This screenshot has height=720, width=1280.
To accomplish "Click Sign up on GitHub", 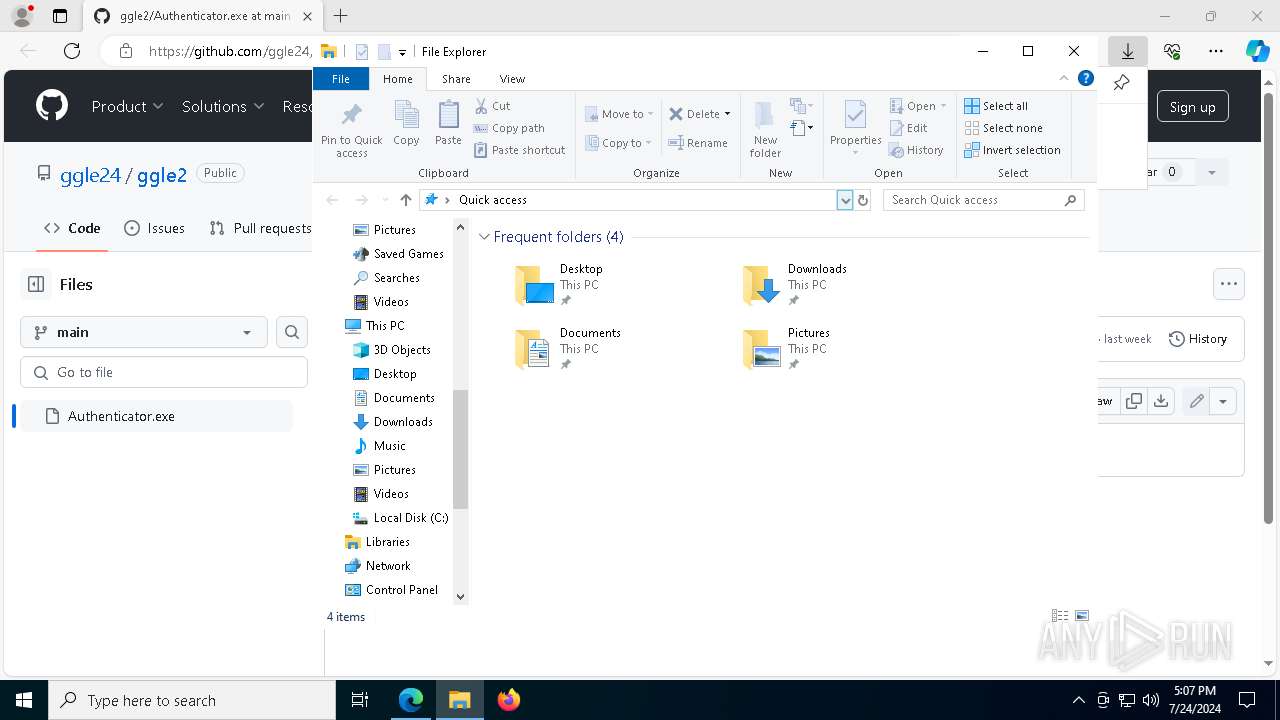I will pyautogui.click(x=1193, y=107).
